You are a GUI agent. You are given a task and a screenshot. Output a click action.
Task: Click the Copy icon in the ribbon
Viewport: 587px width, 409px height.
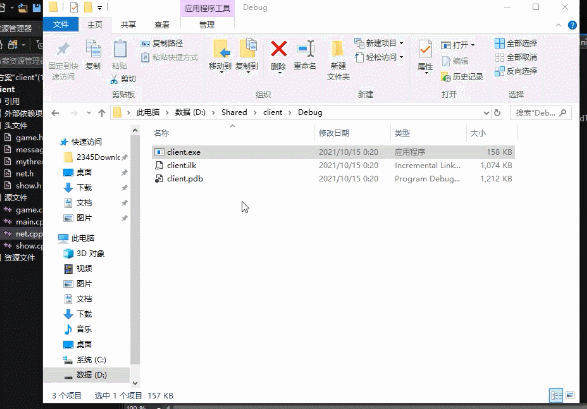(93, 49)
